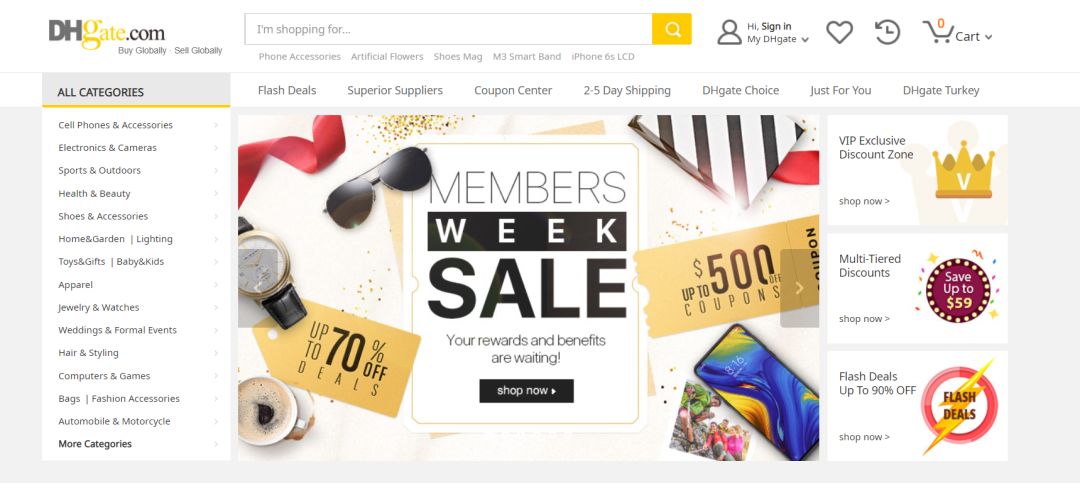Open the wishlist heart icon
The image size is (1080, 483).
coord(839,32)
